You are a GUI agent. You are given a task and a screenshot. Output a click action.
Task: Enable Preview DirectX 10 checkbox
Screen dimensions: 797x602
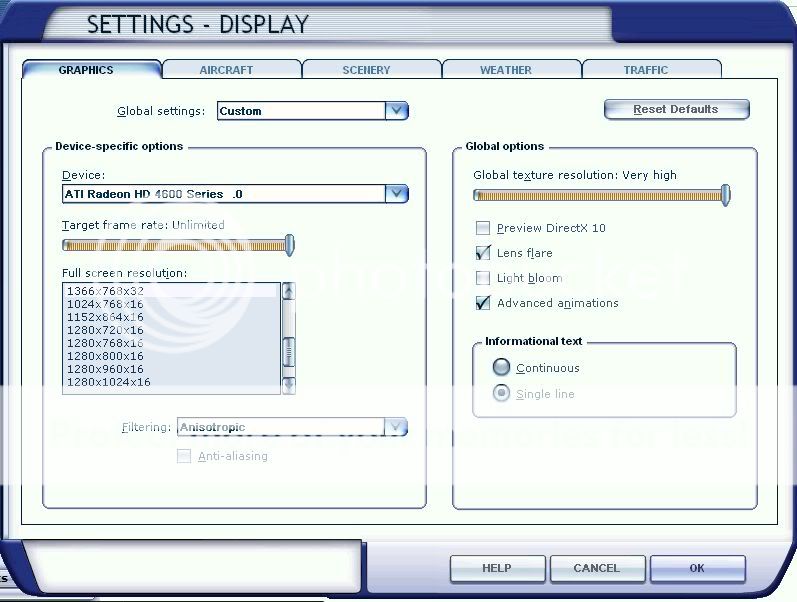484,228
